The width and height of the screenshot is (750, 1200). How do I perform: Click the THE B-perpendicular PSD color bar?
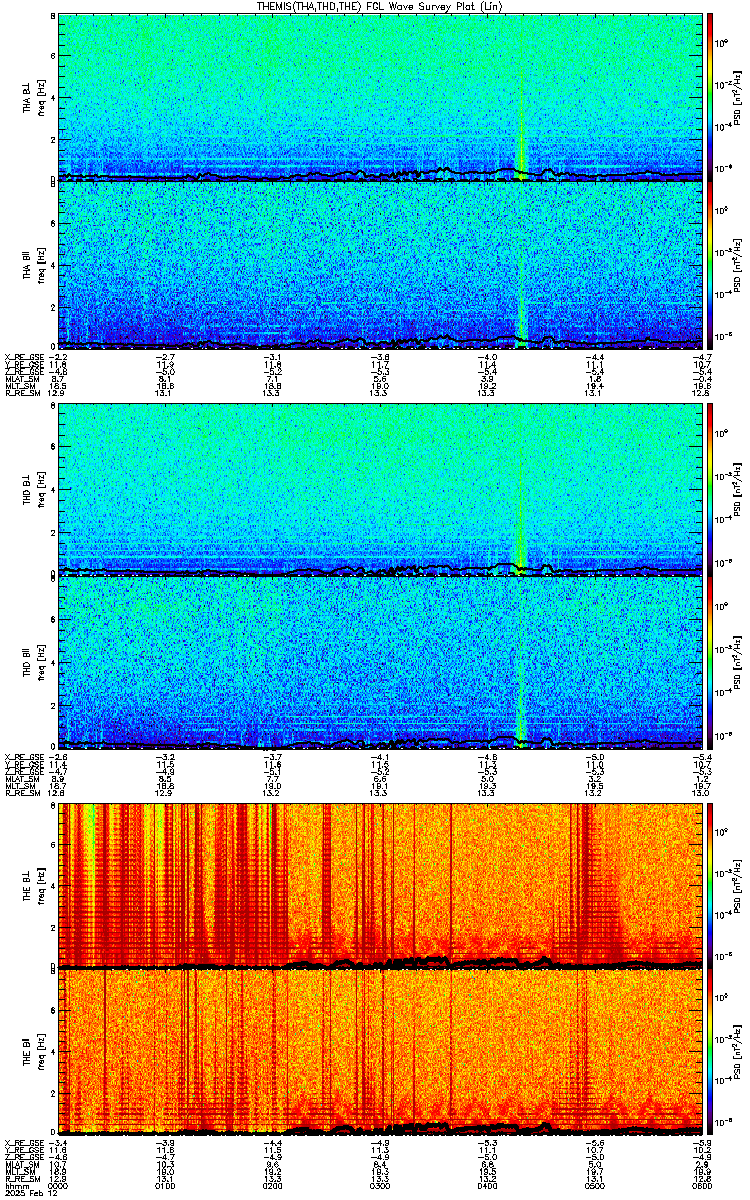coord(711,884)
